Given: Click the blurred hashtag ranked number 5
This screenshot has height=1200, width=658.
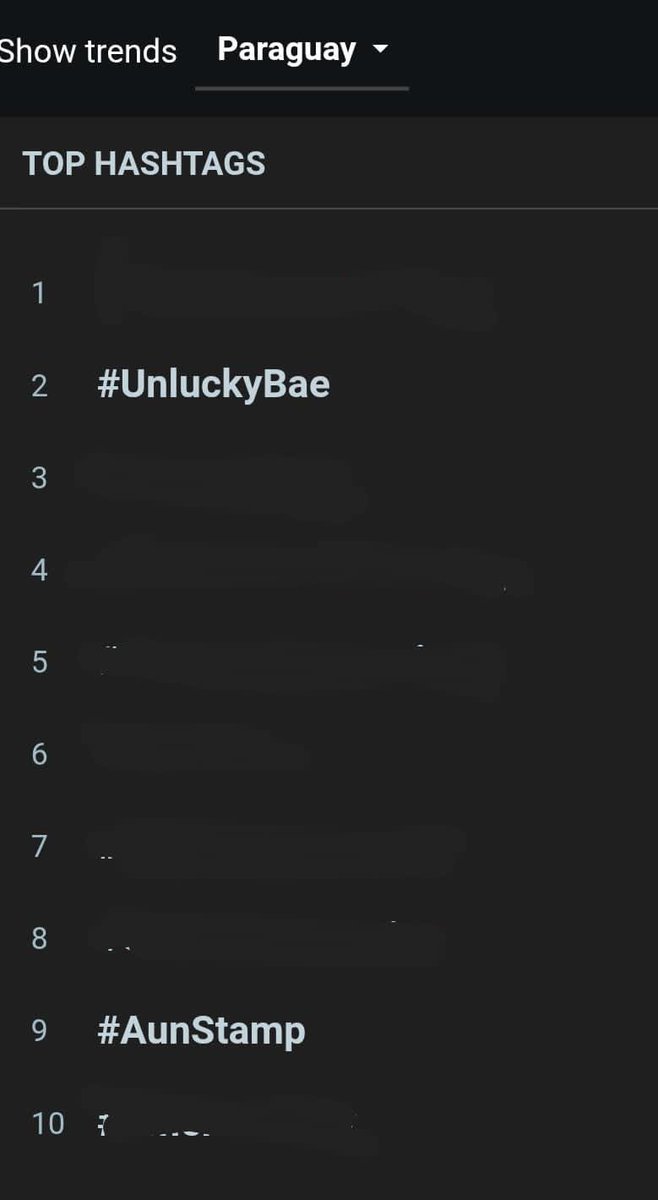Looking at the screenshot, I should 300,662.
